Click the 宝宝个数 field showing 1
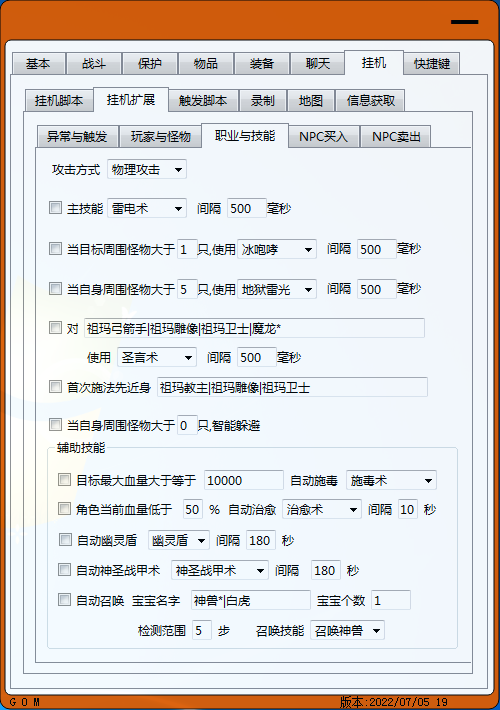 click(391, 600)
